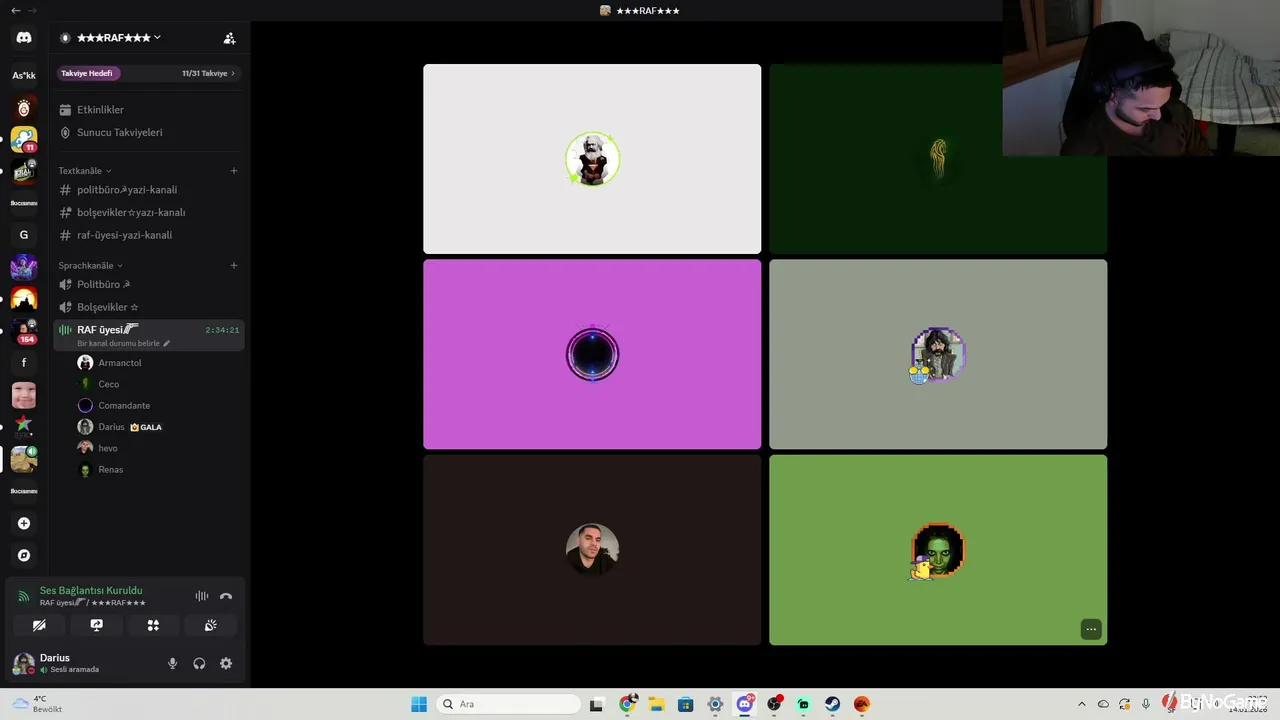The height and width of the screenshot is (720, 1280).
Task: Open the As*kk server
Action: (x=24, y=75)
